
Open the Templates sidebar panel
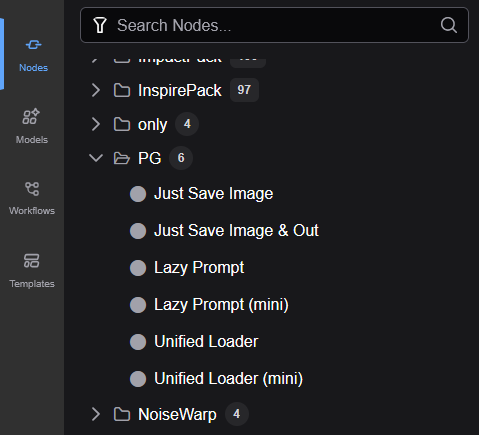coord(32,270)
